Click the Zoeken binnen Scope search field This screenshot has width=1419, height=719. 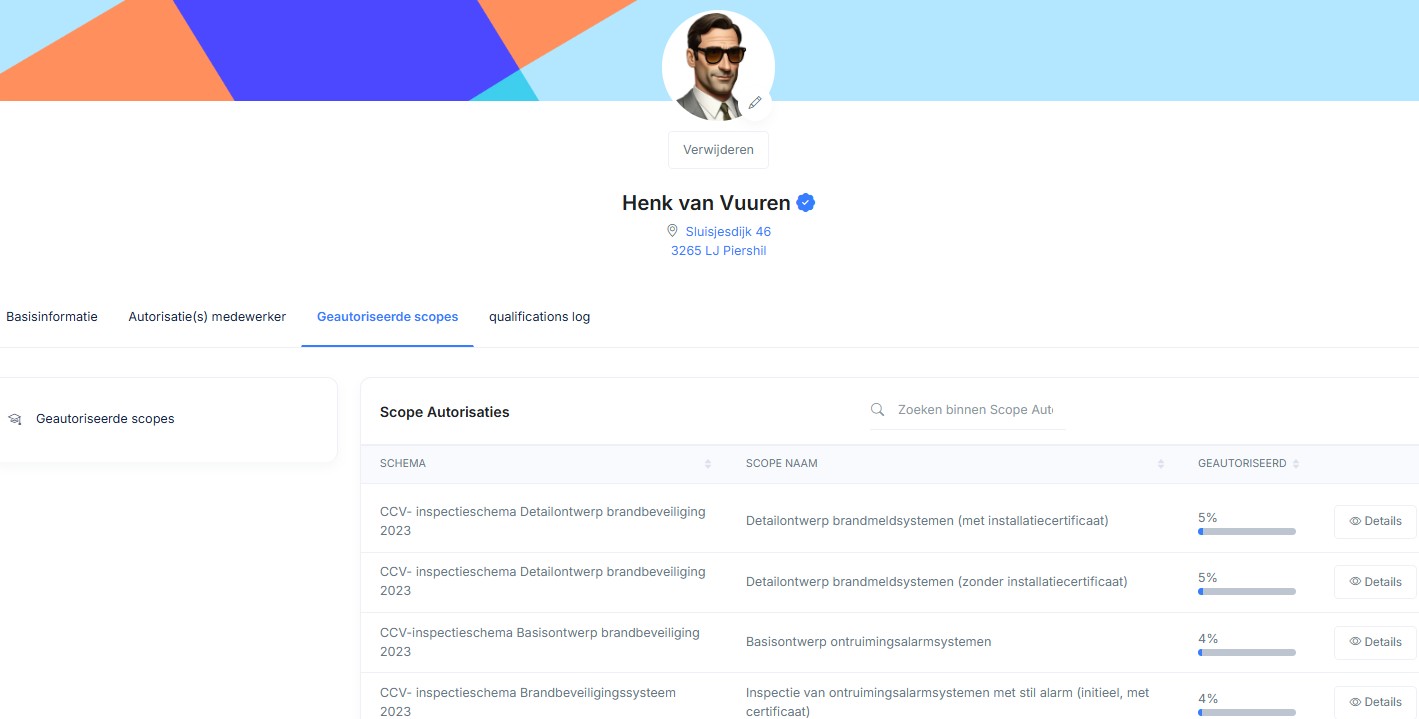[x=975, y=410]
